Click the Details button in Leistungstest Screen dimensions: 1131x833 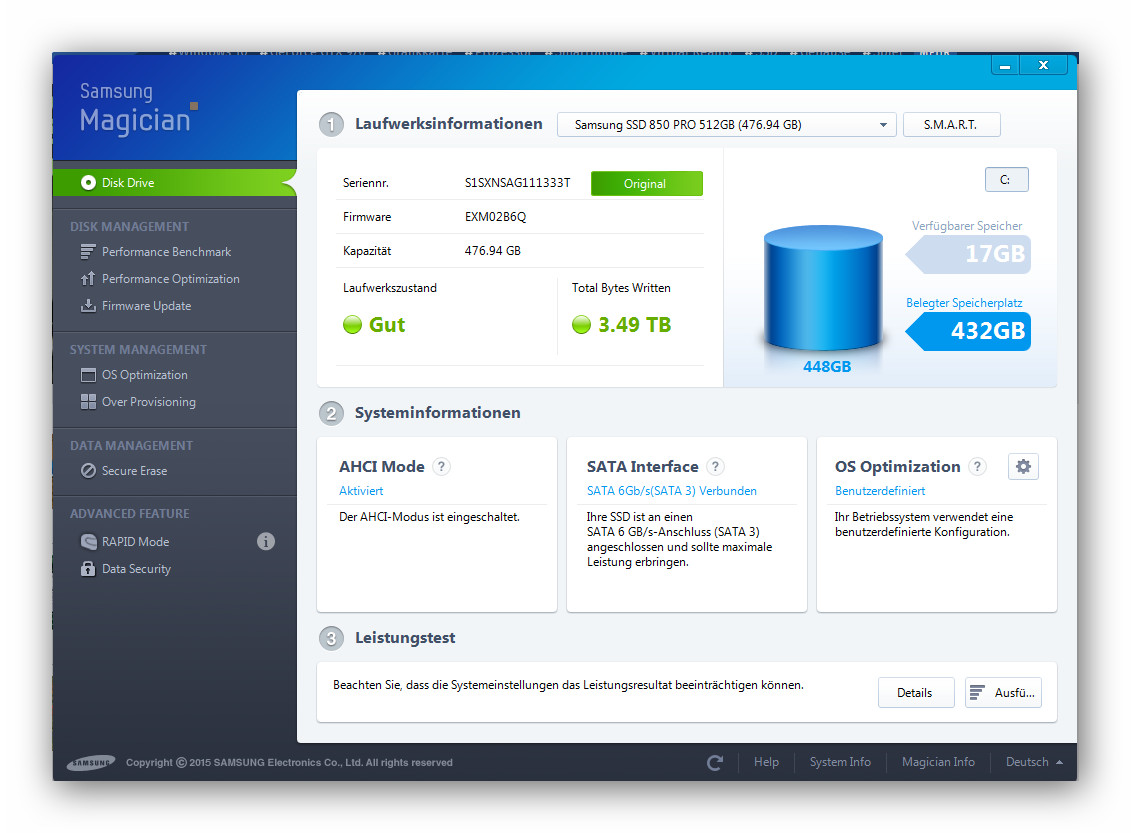[915, 693]
